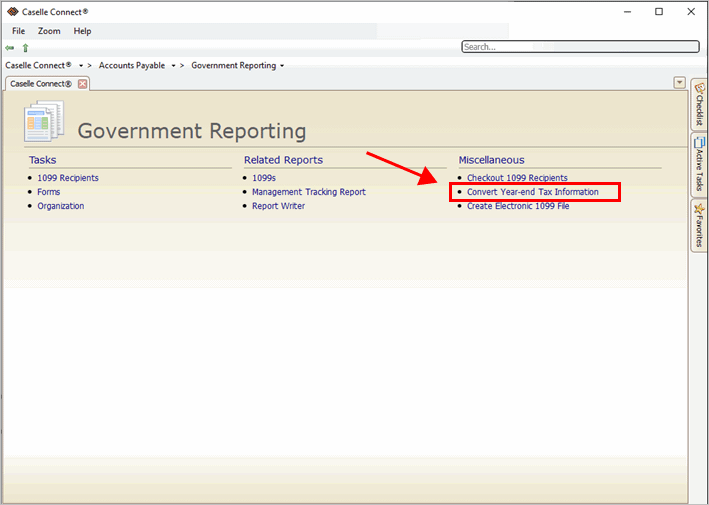The image size is (709, 505).
Task: Click in the Search input field
Action: 580,47
